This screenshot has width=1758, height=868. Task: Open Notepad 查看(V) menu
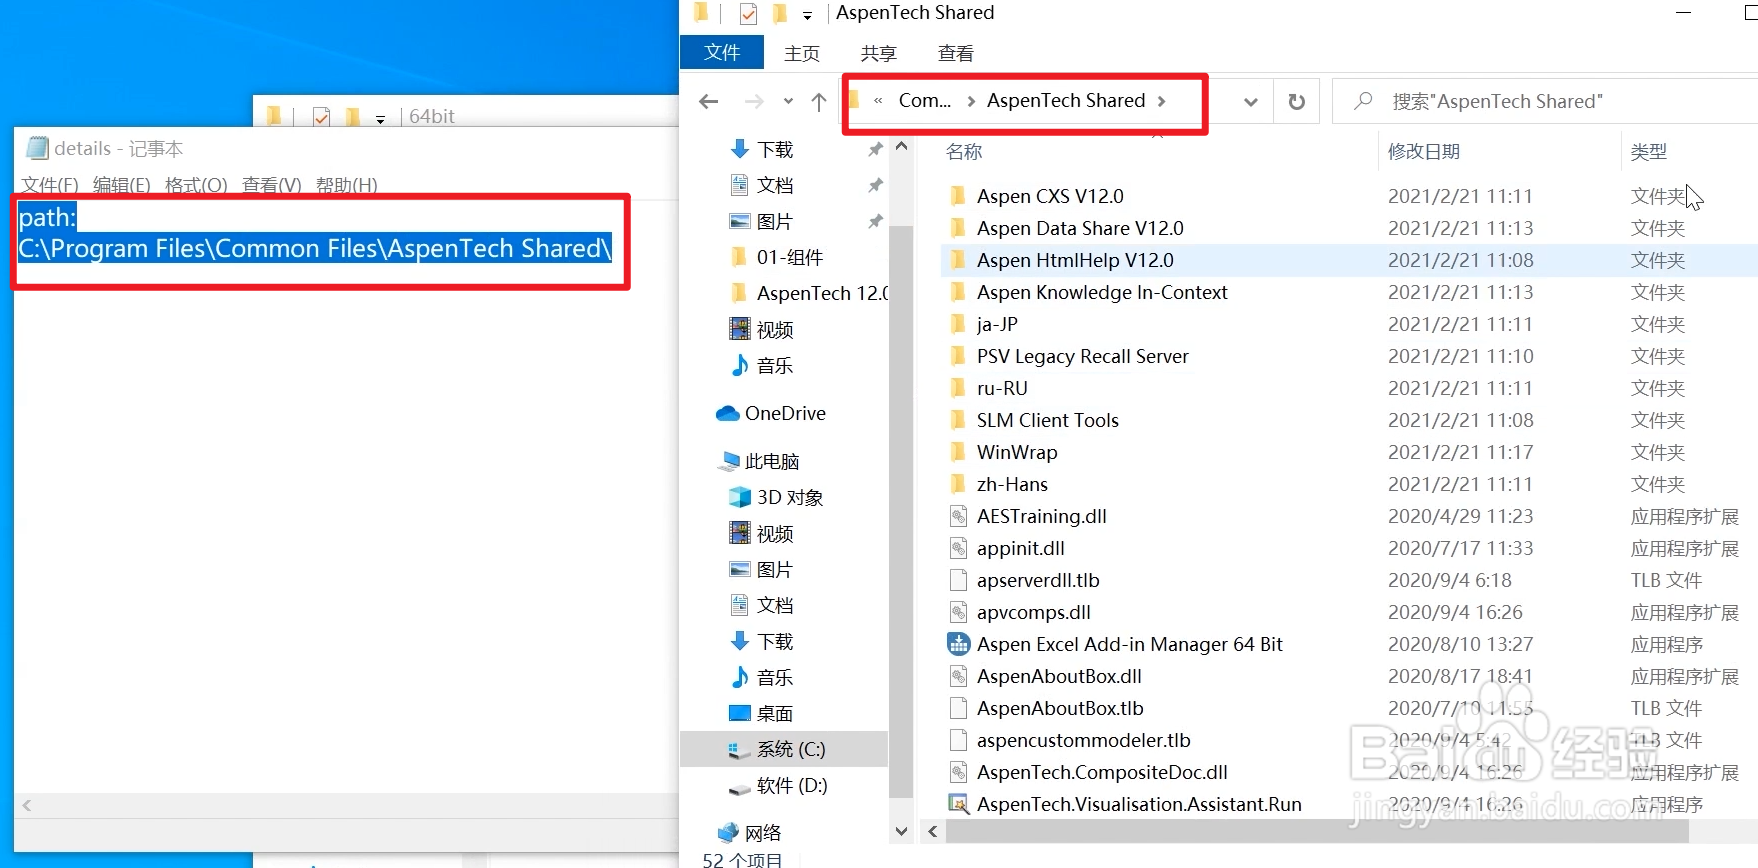click(x=272, y=185)
